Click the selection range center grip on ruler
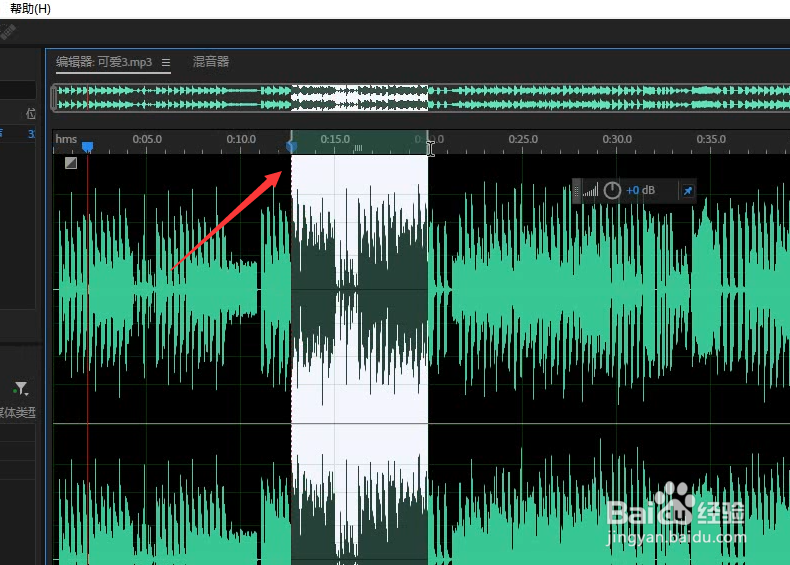This screenshot has width=790, height=565. pos(358,148)
